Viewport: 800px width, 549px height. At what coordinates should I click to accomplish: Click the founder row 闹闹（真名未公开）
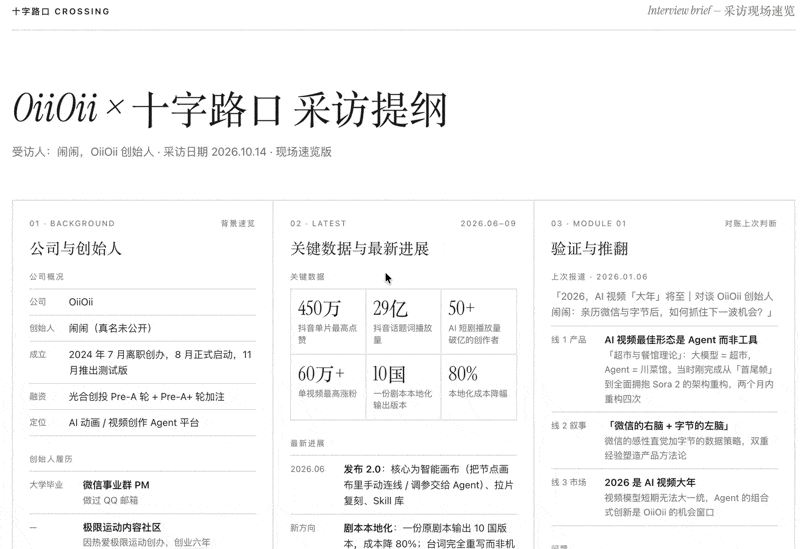[x=142, y=328]
